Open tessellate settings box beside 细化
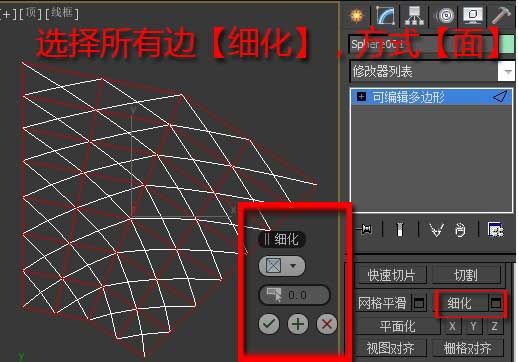This screenshot has height=362, width=518. point(496,303)
